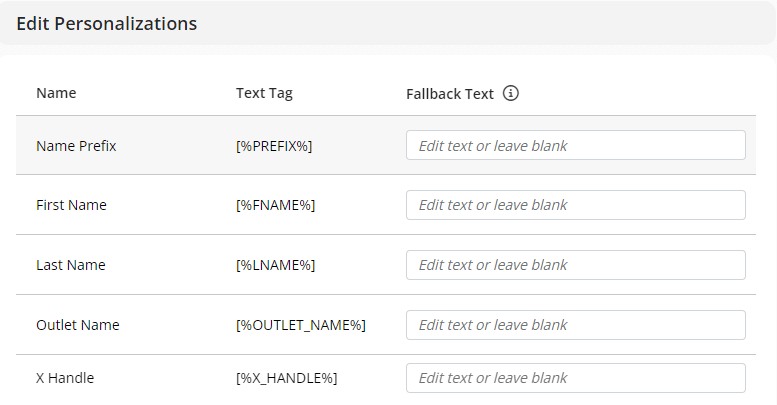Screen dimensions: 777x405
Task: Click the Fallback Text column header label
Action: tap(450, 94)
